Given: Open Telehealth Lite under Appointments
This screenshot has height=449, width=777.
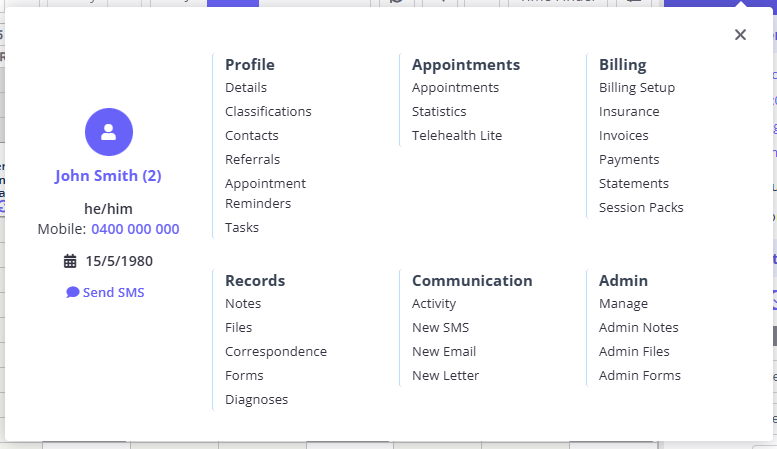Looking at the screenshot, I should click(x=457, y=135).
